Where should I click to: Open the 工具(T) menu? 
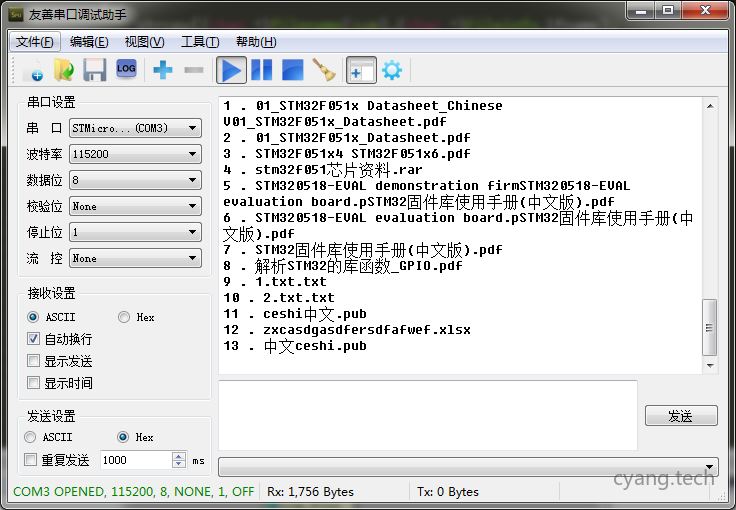coord(200,41)
